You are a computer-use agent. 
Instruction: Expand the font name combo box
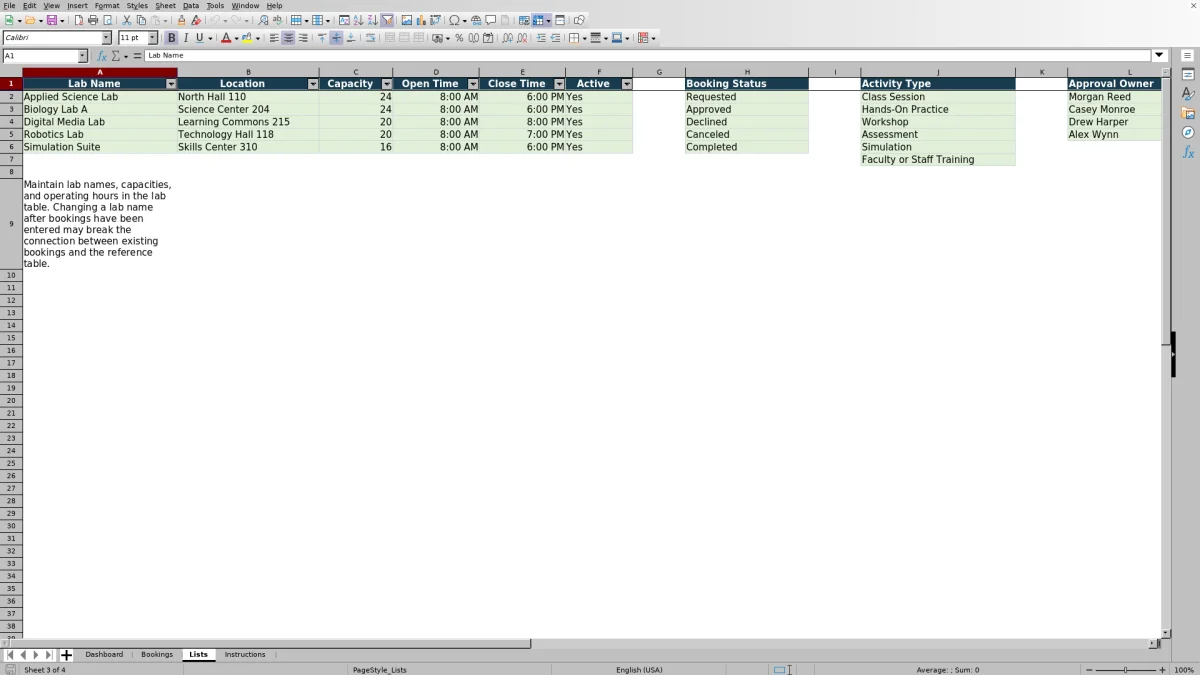107,38
